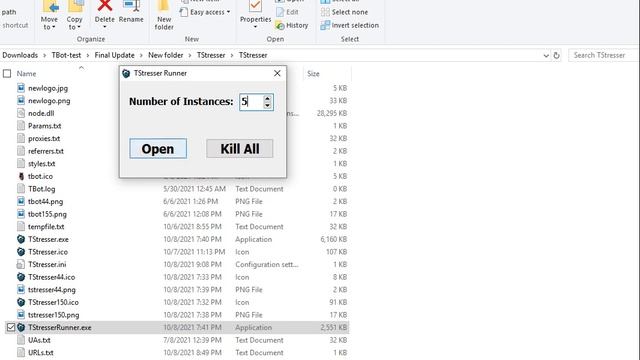Click the TBot-test breadcrumb

(x=66, y=55)
